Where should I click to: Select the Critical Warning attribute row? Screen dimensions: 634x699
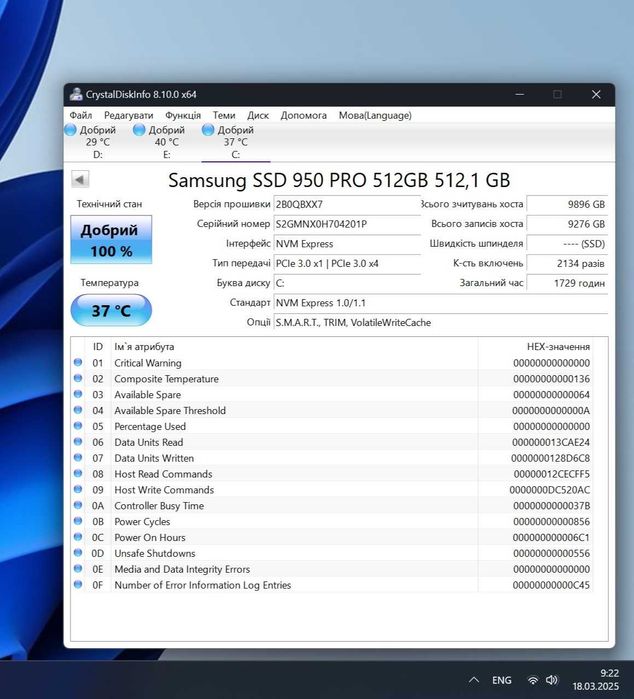pos(333,363)
